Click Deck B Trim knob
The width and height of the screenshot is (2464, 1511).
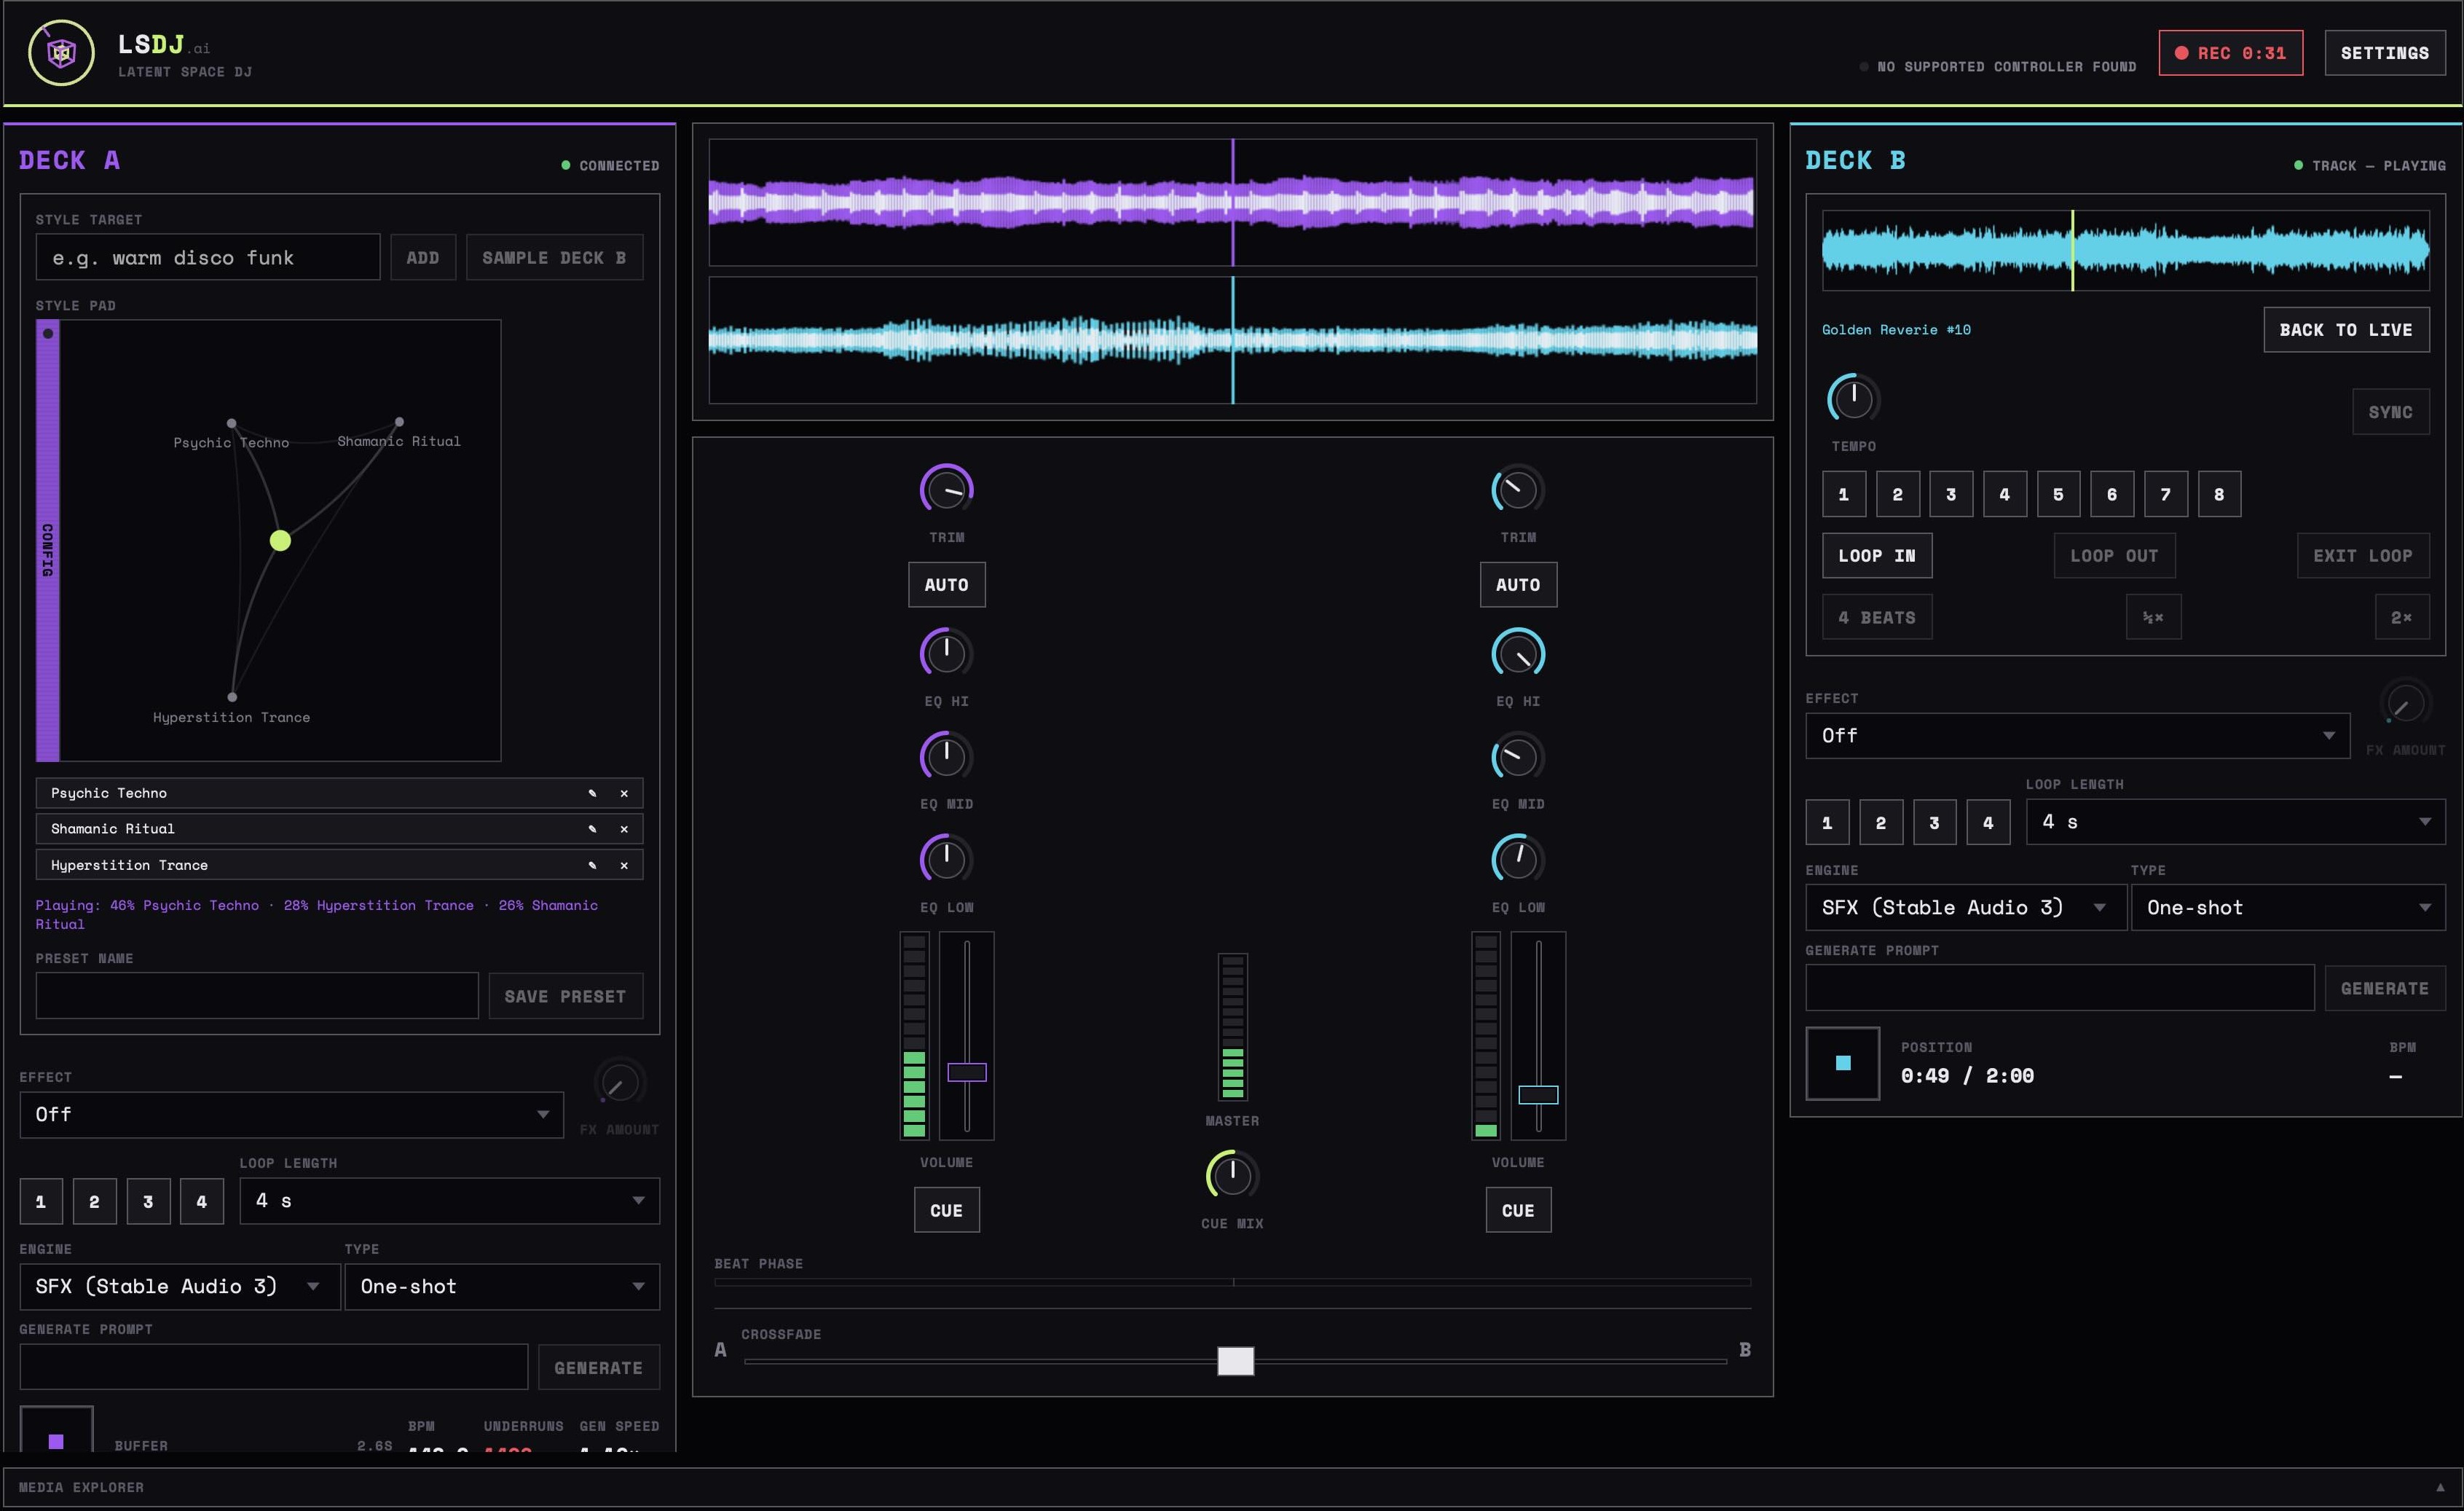tap(1518, 490)
